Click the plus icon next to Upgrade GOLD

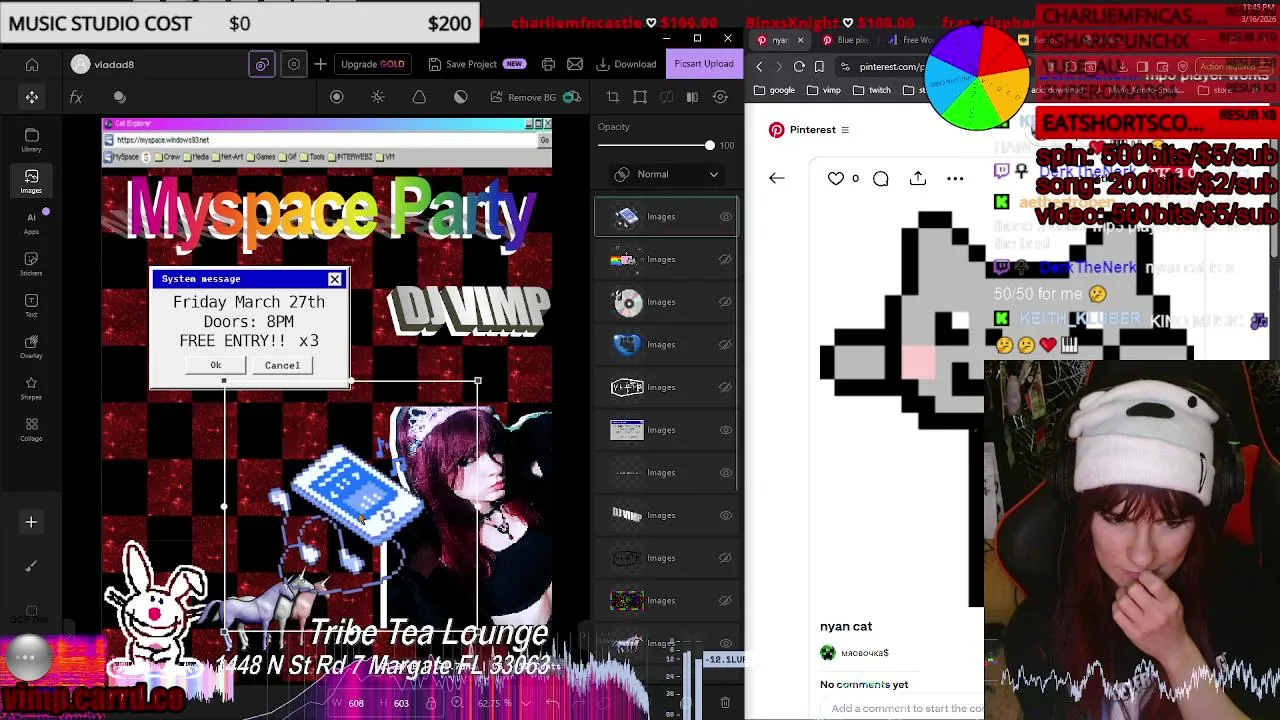pos(320,64)
